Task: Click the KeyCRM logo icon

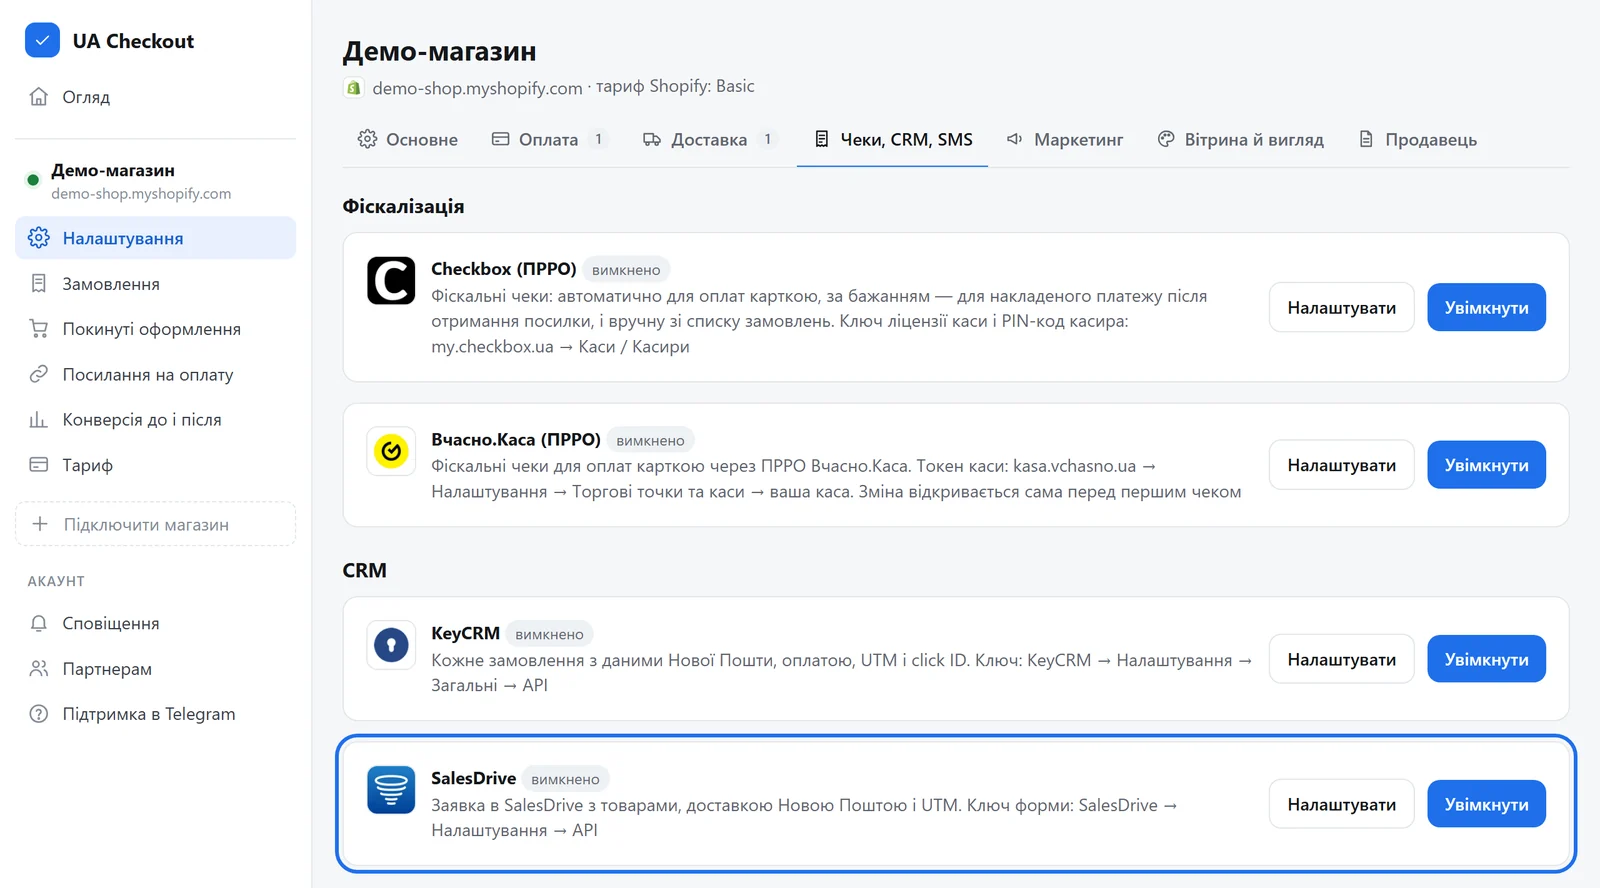Action: 391,645
